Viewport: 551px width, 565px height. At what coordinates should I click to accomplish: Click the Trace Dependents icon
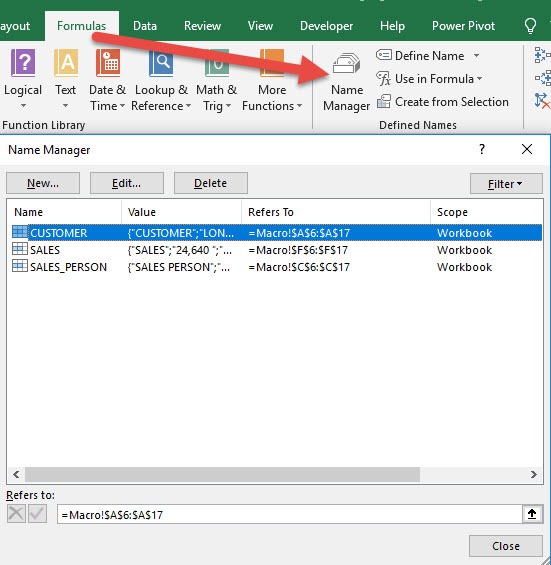[543, 77]
